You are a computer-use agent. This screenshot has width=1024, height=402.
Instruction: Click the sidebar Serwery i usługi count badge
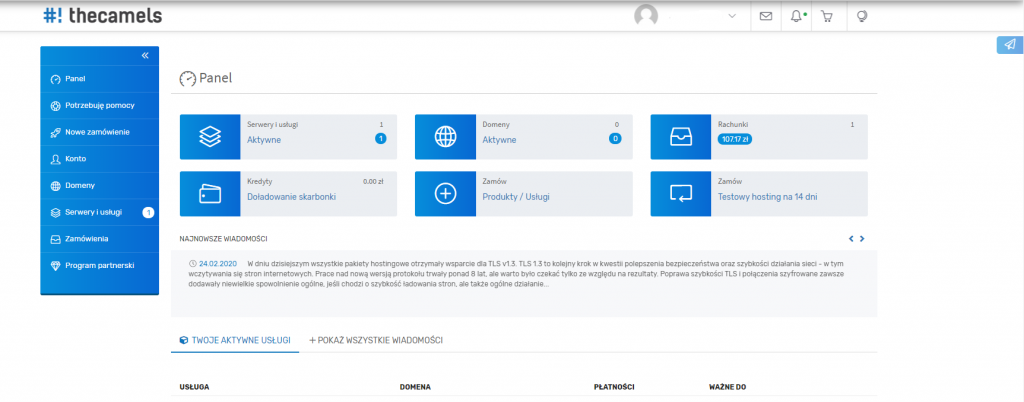(148, 212)
